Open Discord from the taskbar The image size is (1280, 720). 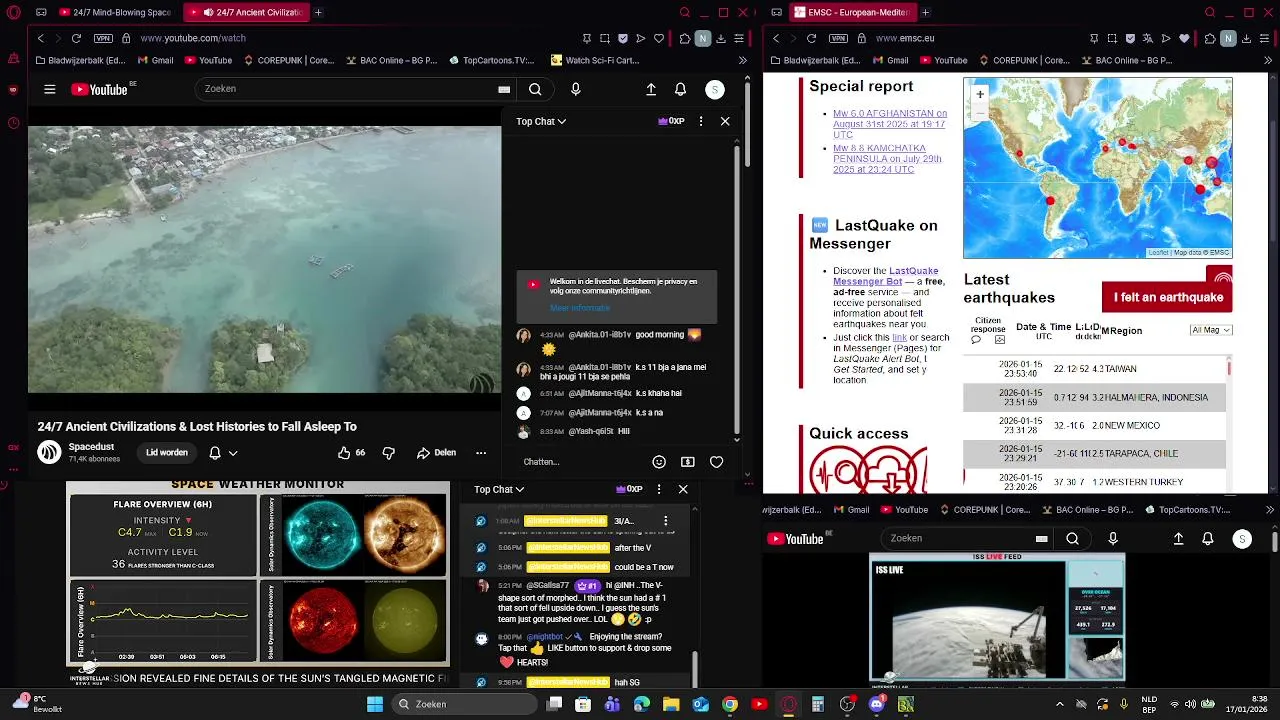(877, 704)
